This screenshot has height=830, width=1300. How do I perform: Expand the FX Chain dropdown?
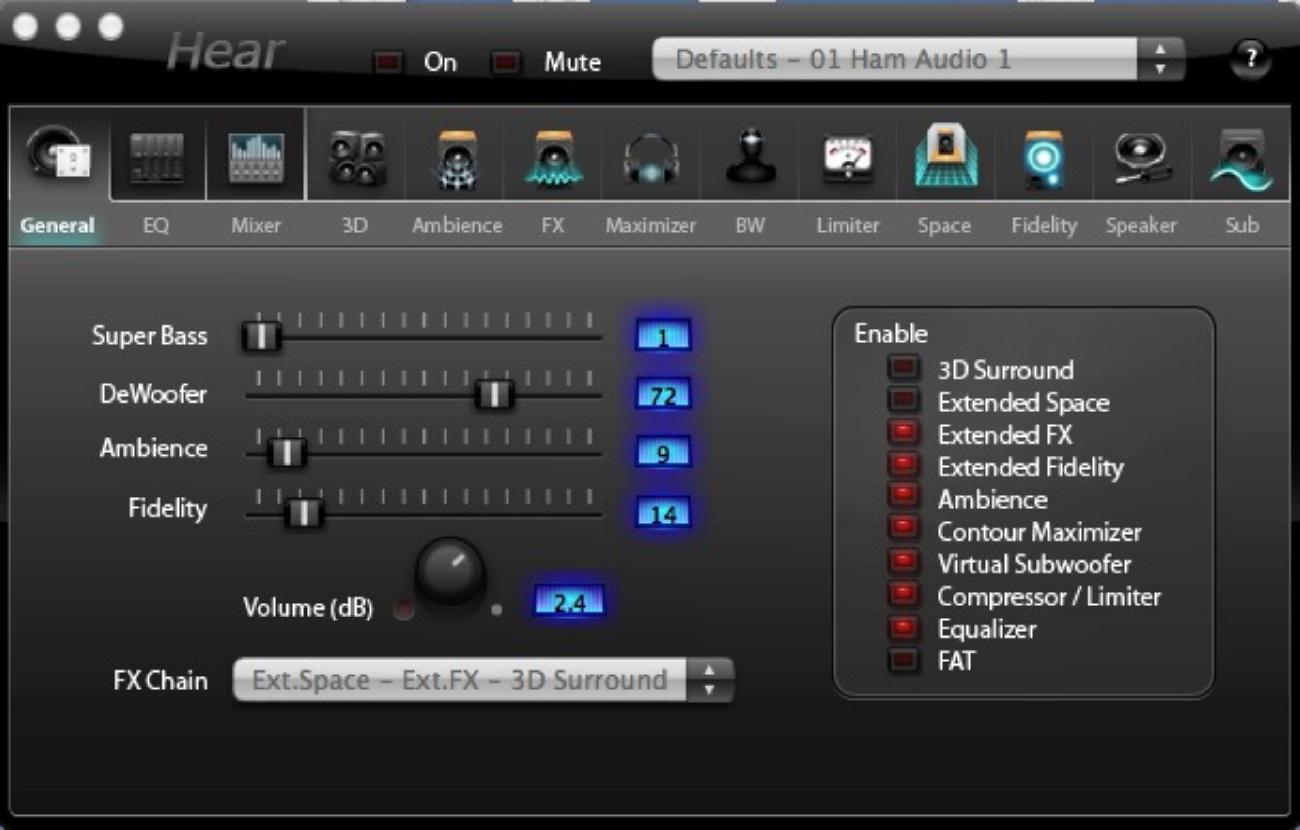[482, 680]
